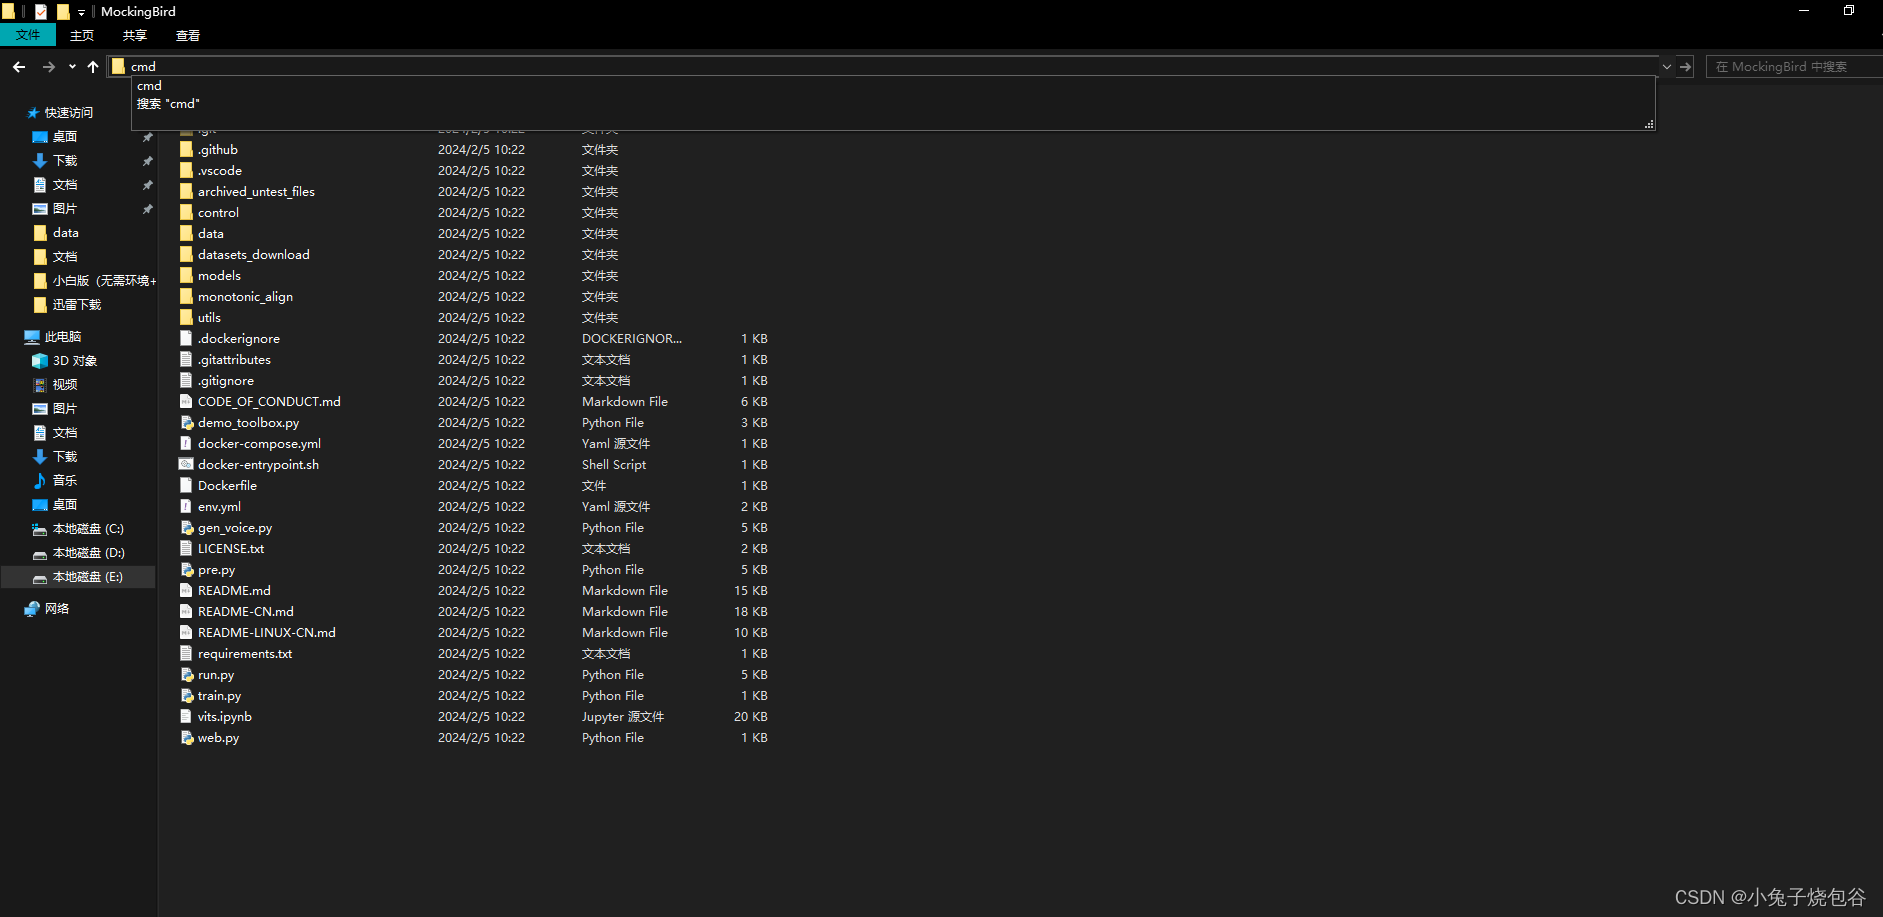
Task: Open 桌面 under quick access
Action: [65, 137]
